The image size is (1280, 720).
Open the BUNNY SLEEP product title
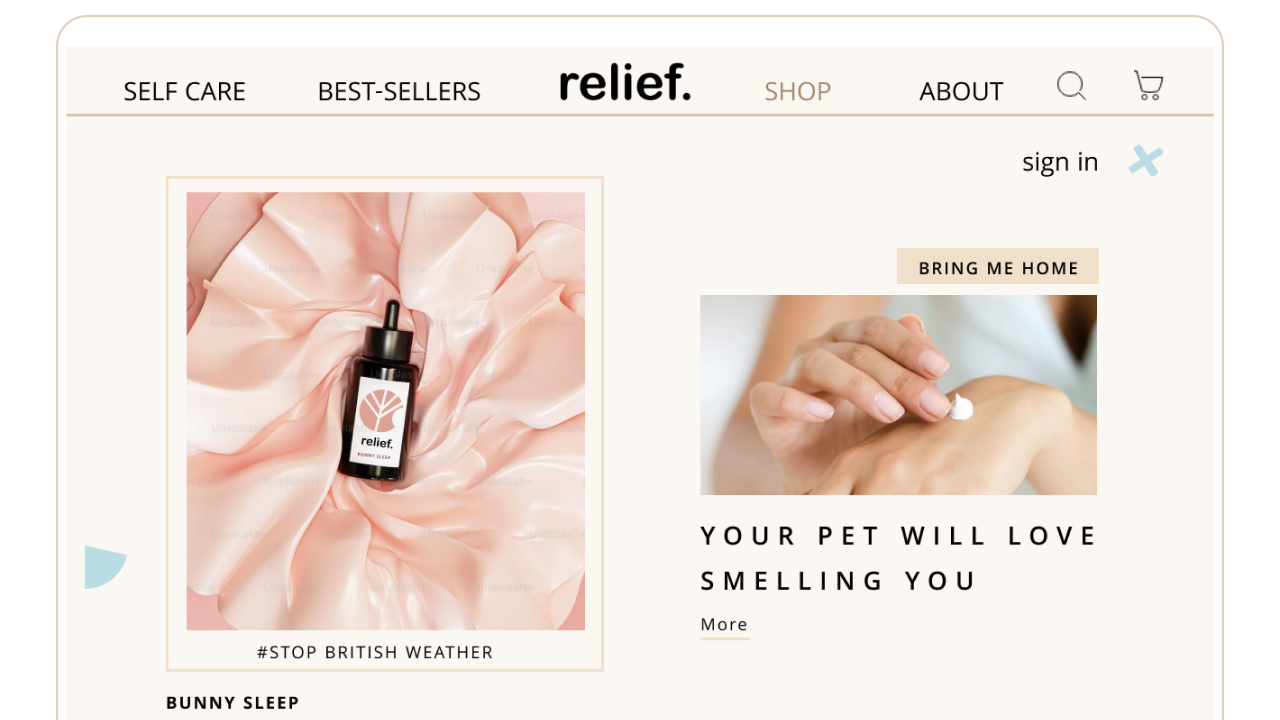(x=233, y=703)
